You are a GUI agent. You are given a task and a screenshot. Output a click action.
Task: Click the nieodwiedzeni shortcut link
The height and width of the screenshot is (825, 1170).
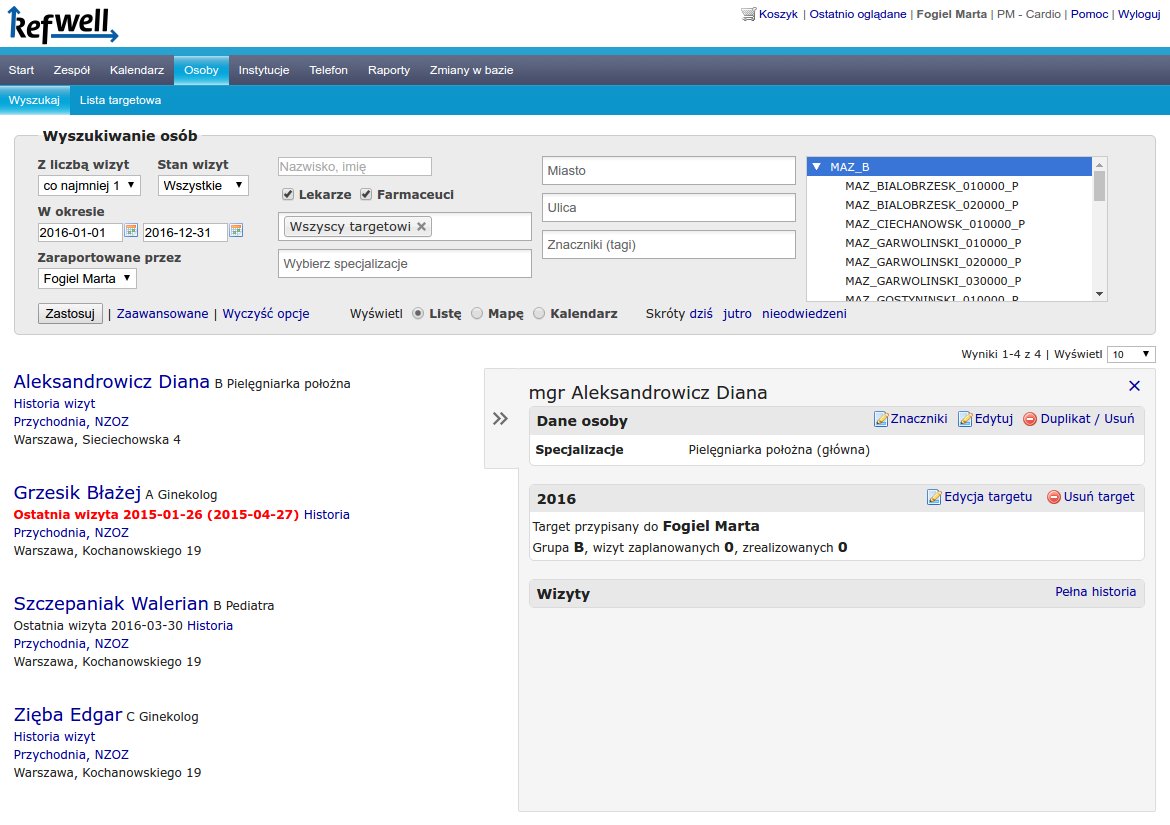pyautogui.click(x=804, y=314)
